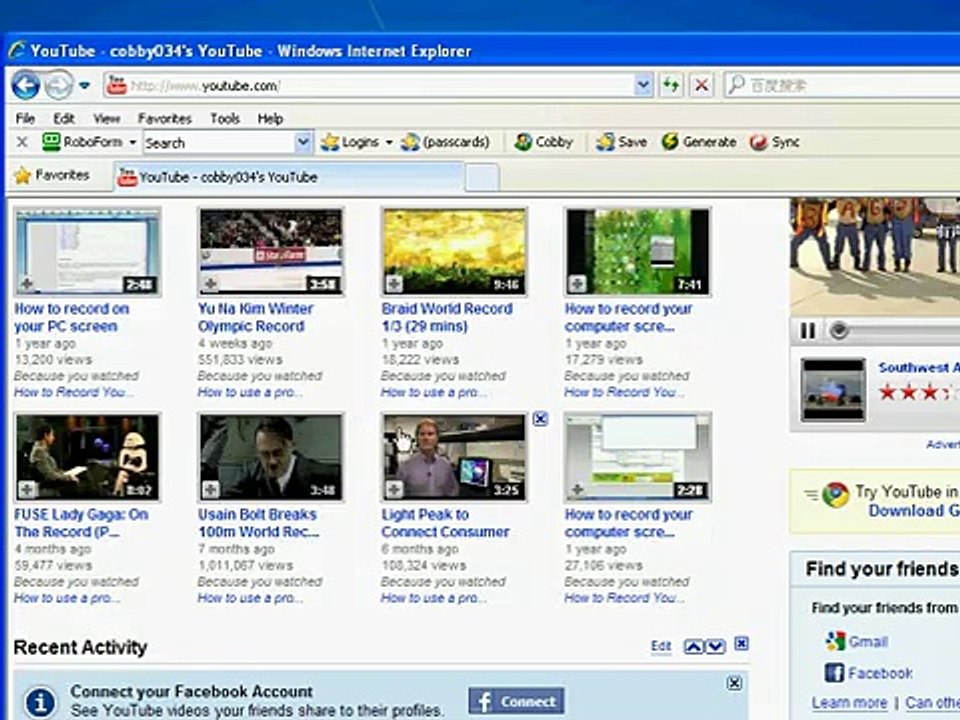Click the Stop loading red X icon
This screenshot has width=960, height=720.
point(702,85)
